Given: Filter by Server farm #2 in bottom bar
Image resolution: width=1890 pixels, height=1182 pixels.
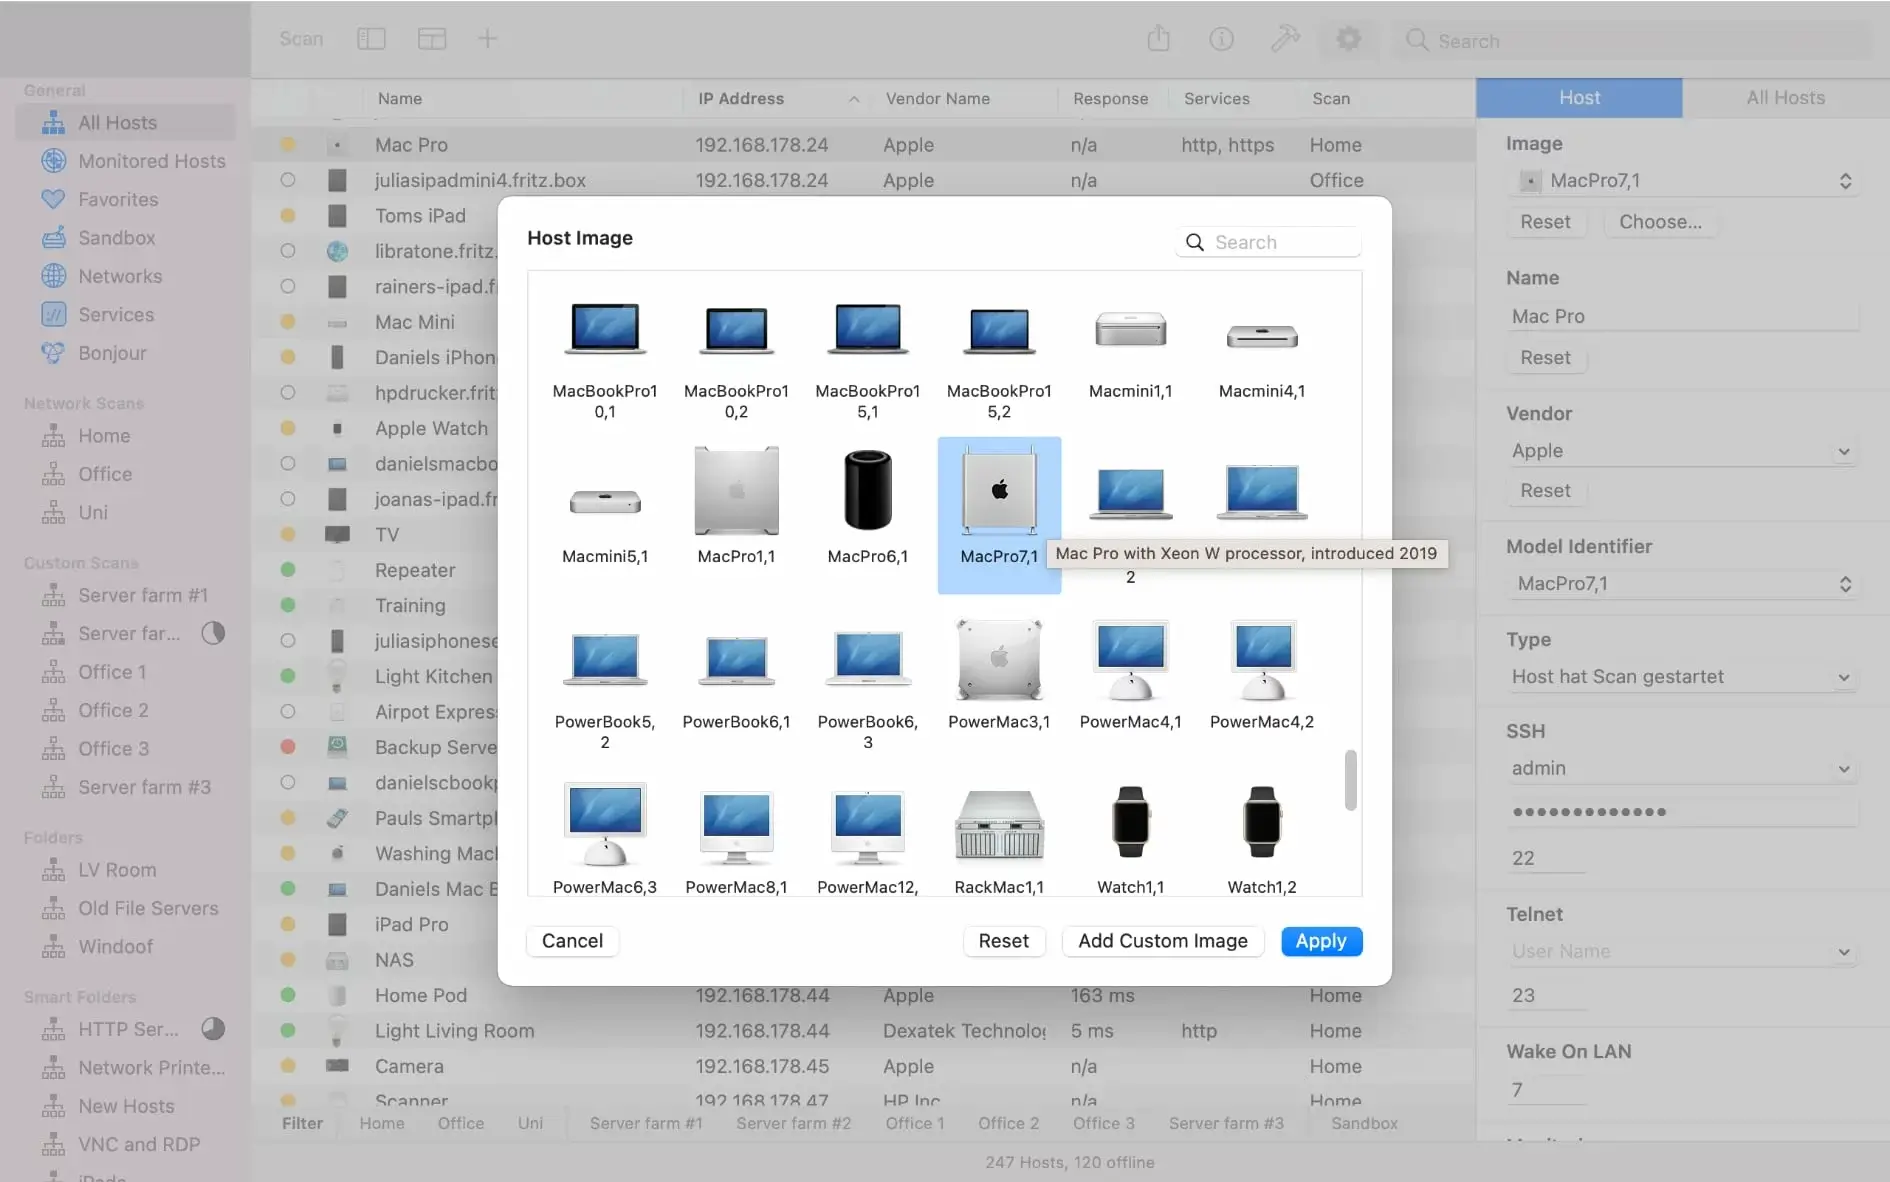Looking at the screenshot, I should [793, 1124].
